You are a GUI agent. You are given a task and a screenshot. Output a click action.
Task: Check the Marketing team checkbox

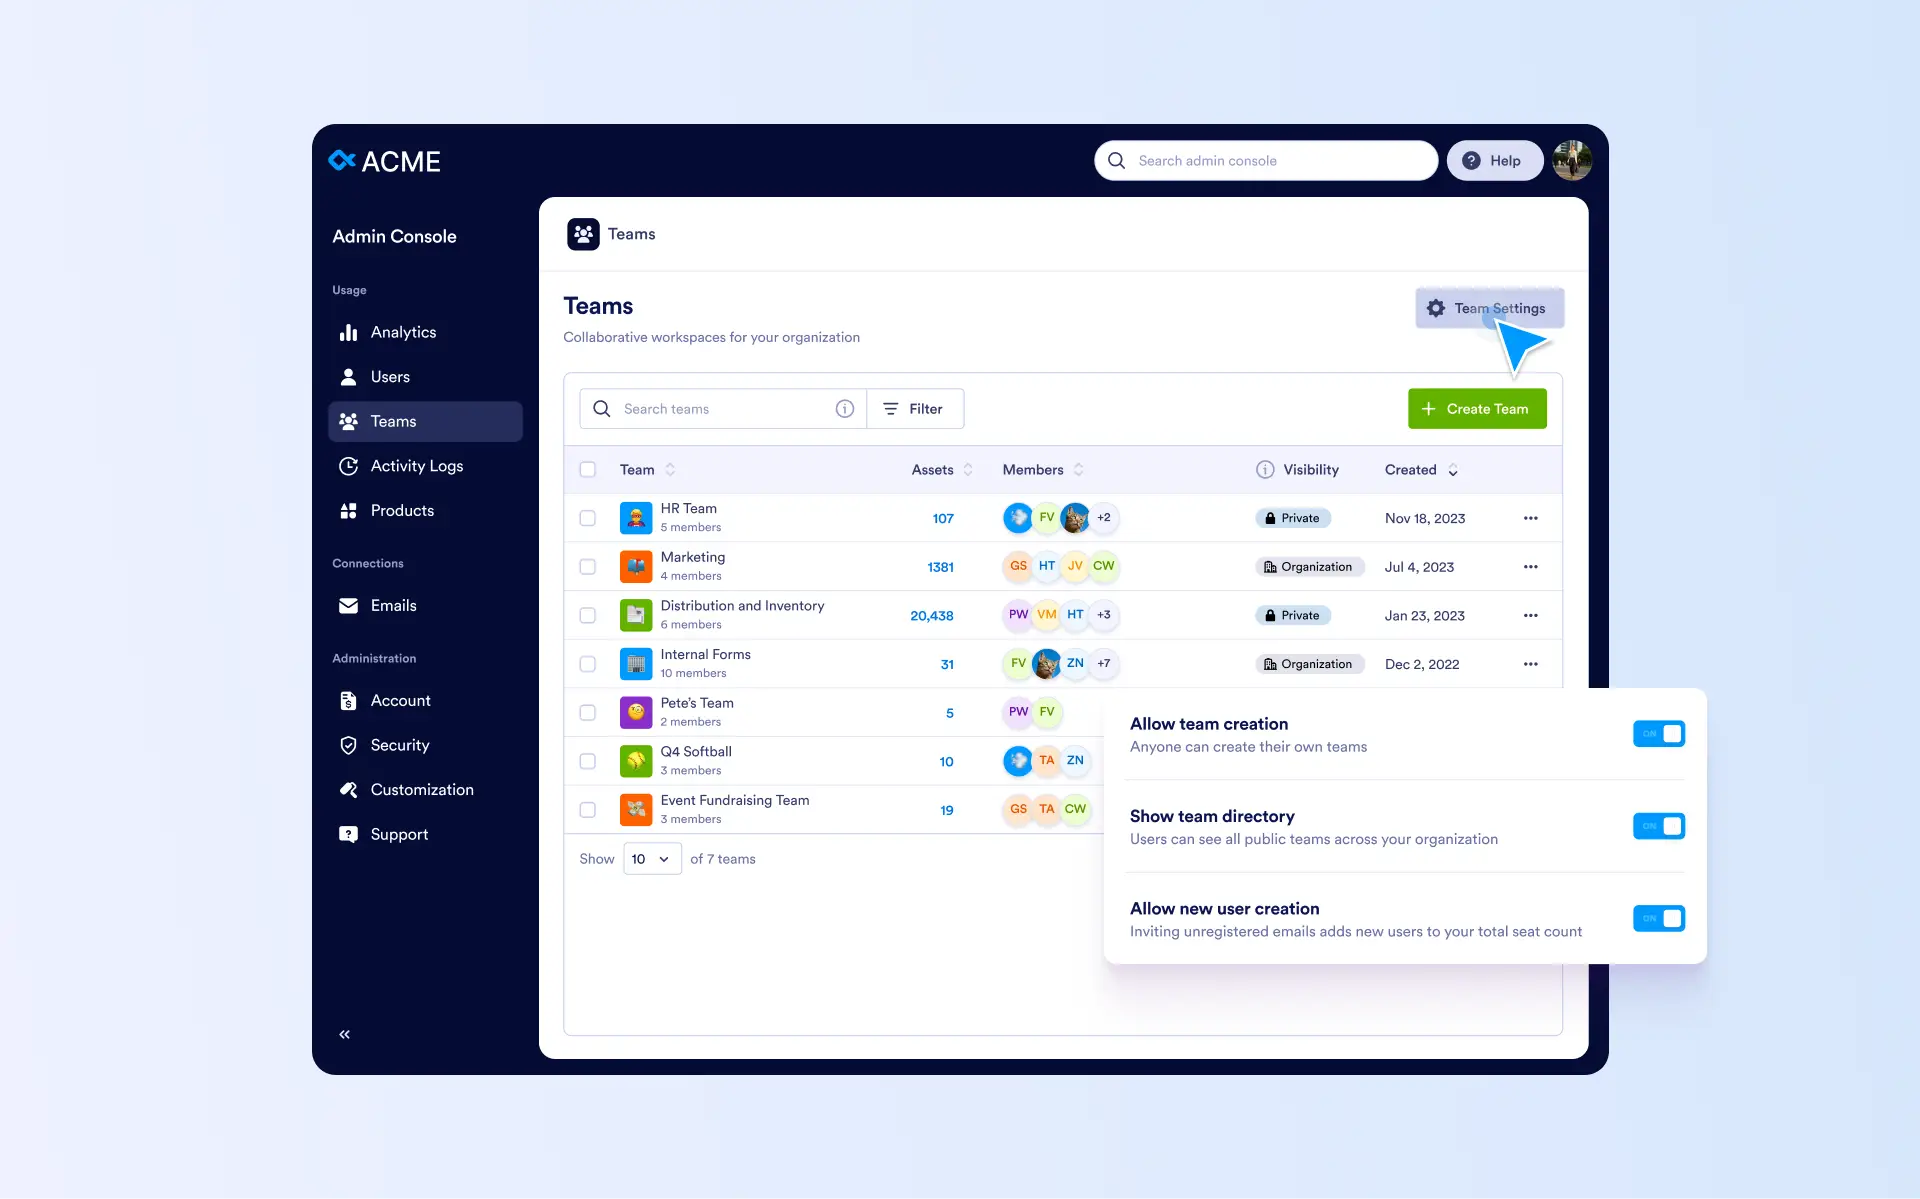pyautogui.click(x=588, y=567)
